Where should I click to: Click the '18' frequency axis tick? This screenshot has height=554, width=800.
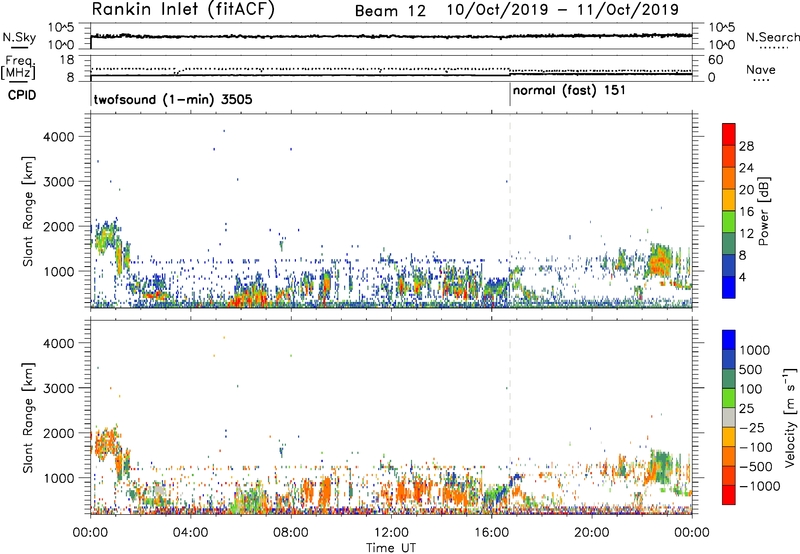pos(66,60)
